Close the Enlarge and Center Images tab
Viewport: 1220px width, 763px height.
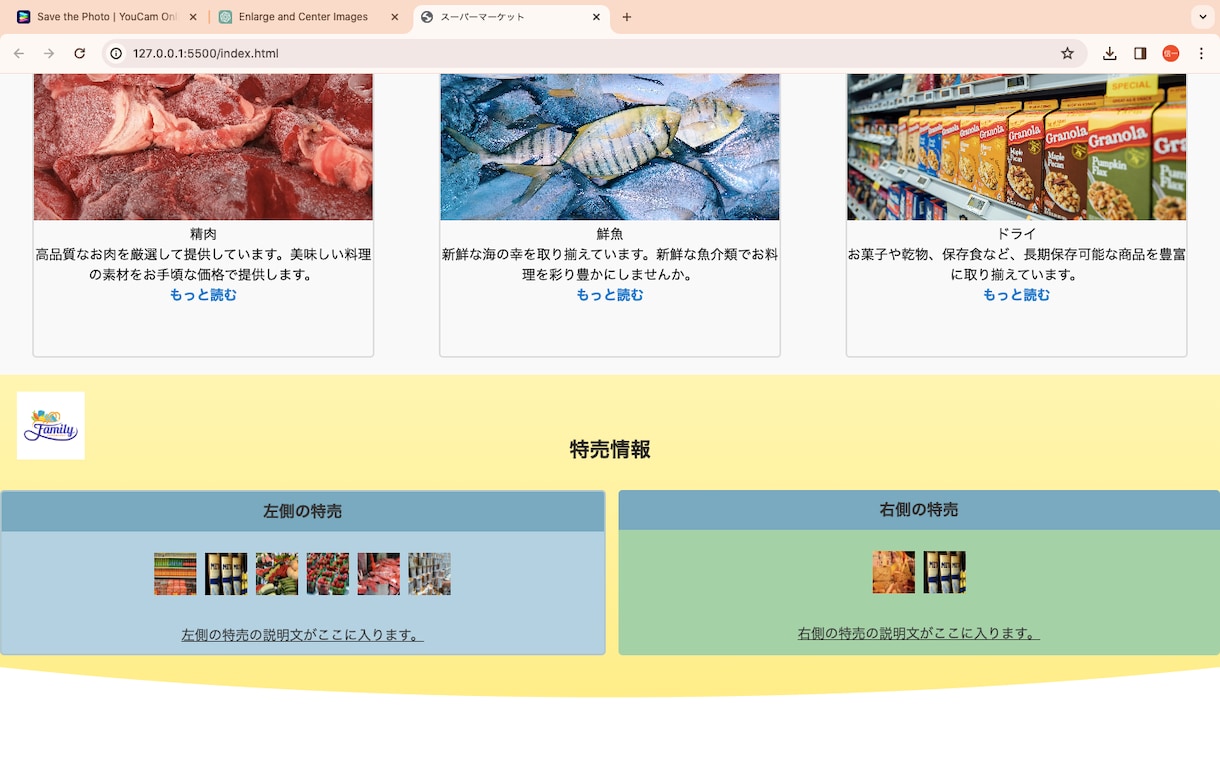pyautogui.click(x=394, y=17)
